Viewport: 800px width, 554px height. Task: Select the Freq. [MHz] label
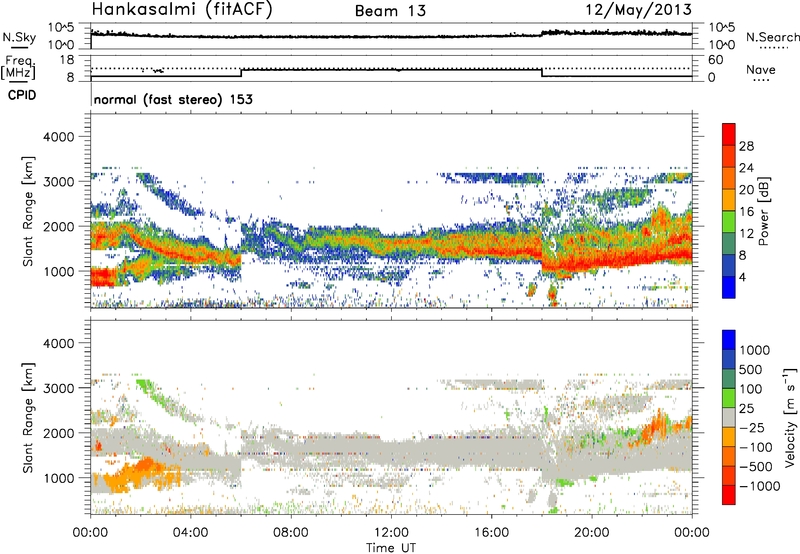click(x=18, y=67)
